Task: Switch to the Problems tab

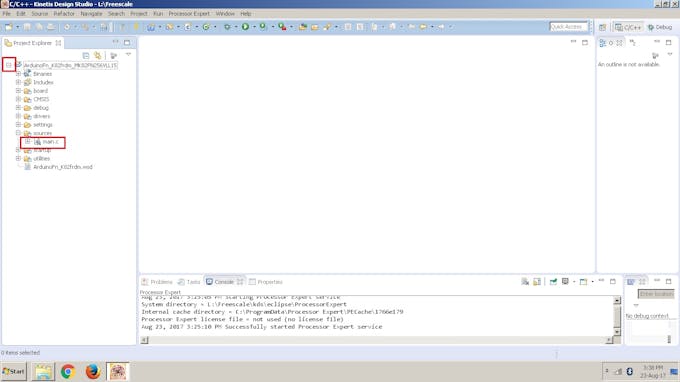Action: click(157, 282)
